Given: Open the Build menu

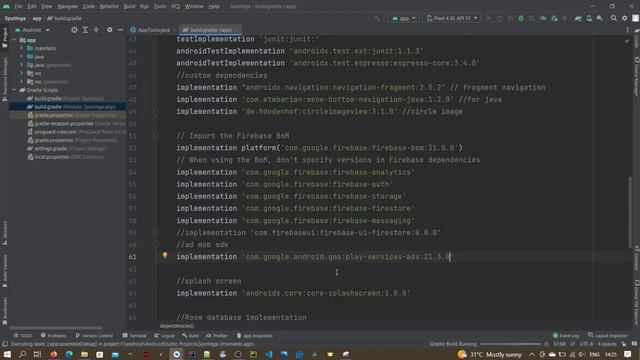Looking at the screenshot, I should [129, 7].
